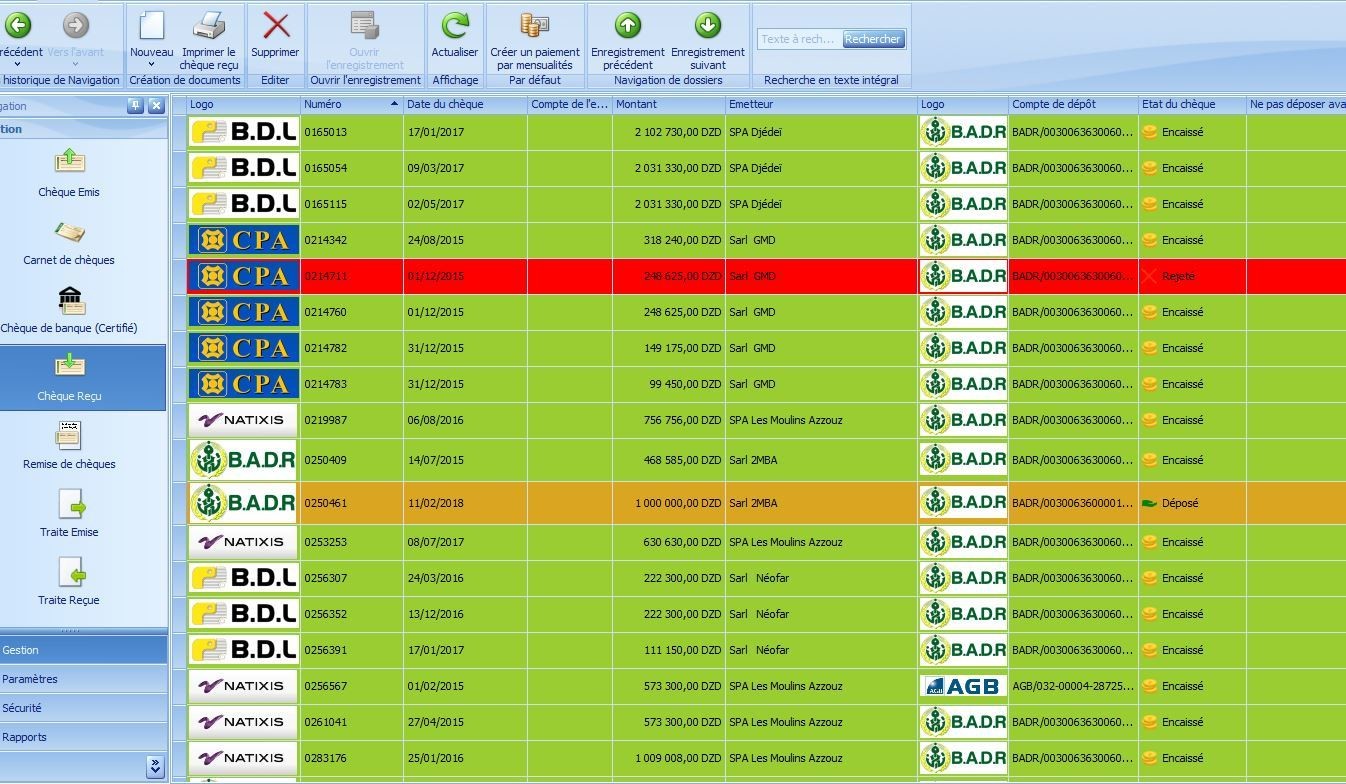
Task: Select cheque number 0214760
Action: [x=326, y=312]
